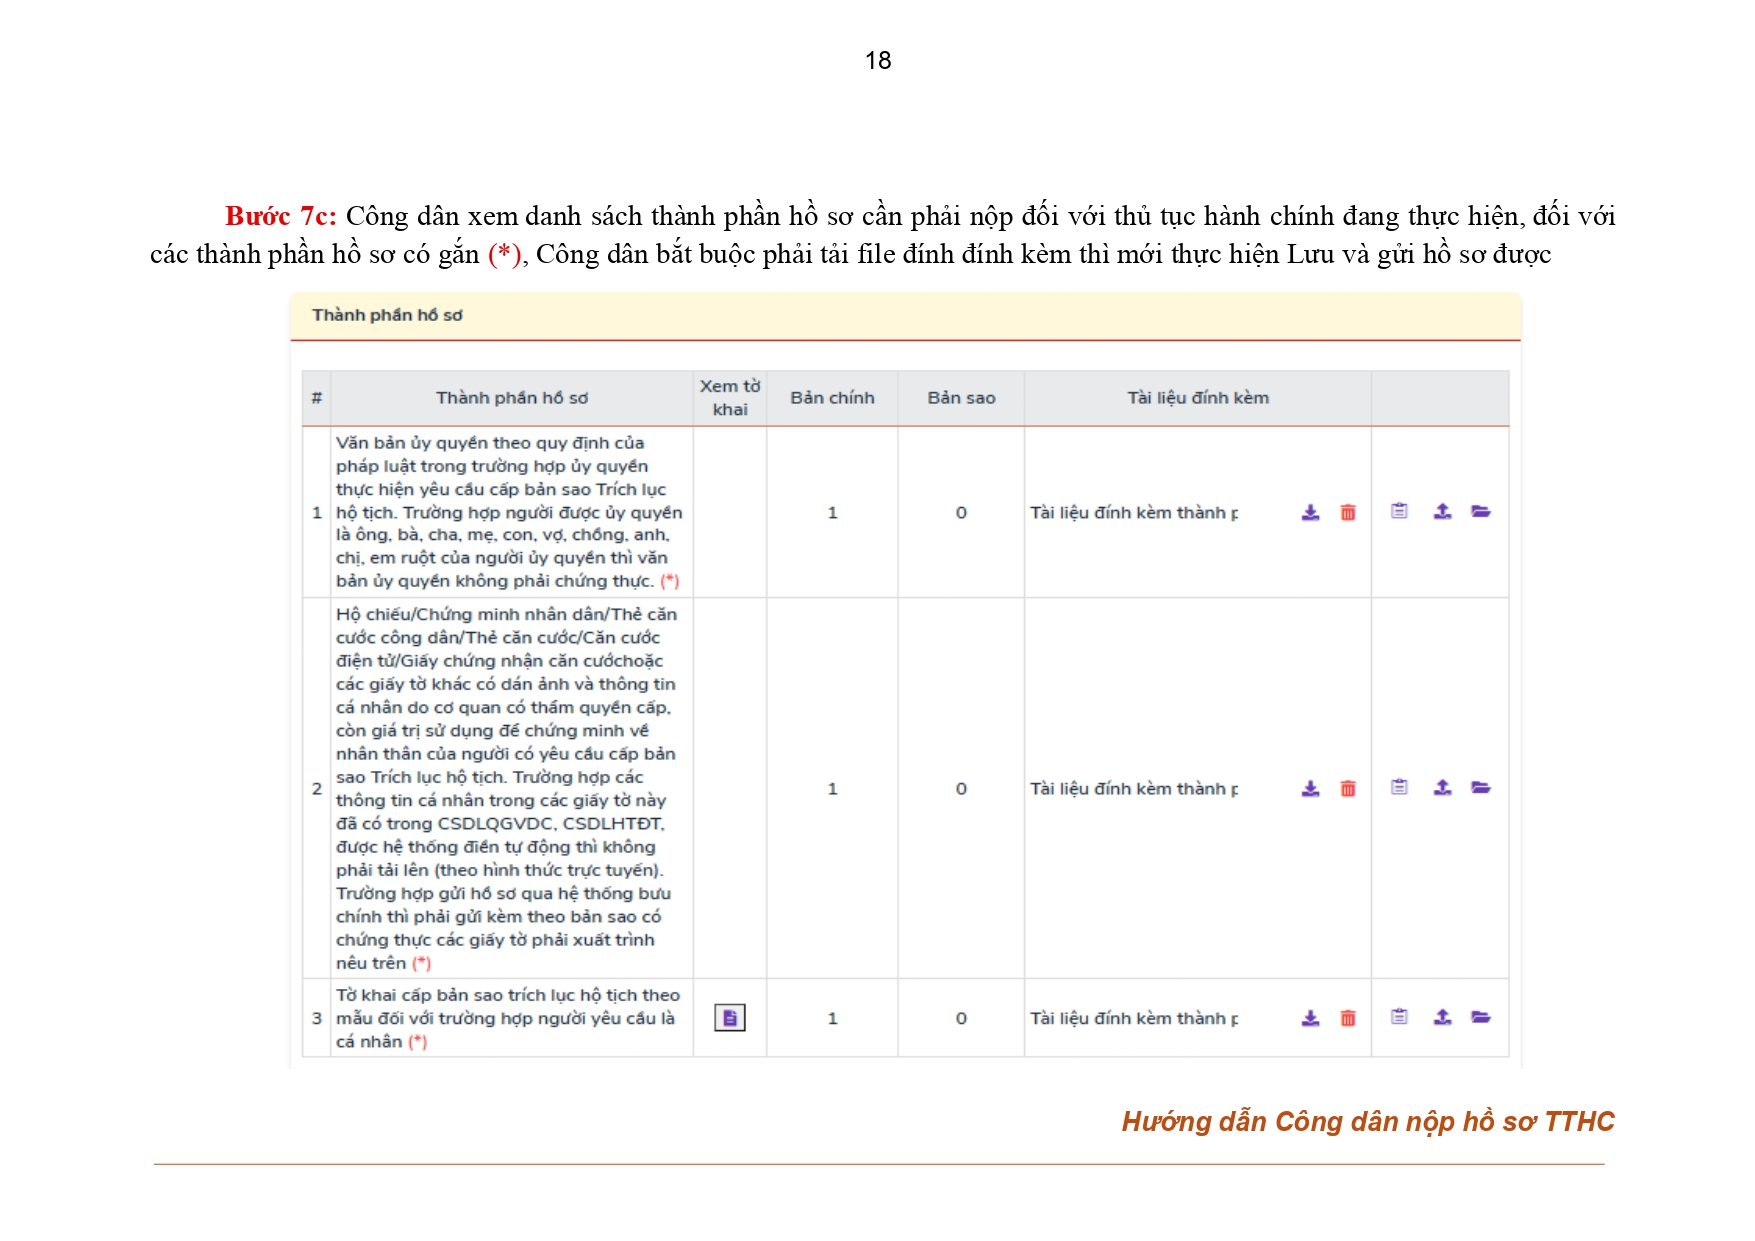Screen dimensions: 1755x1241
Task: Download the attachment for row 3
Action: pyautogui.click(x=1310, y=1018)
